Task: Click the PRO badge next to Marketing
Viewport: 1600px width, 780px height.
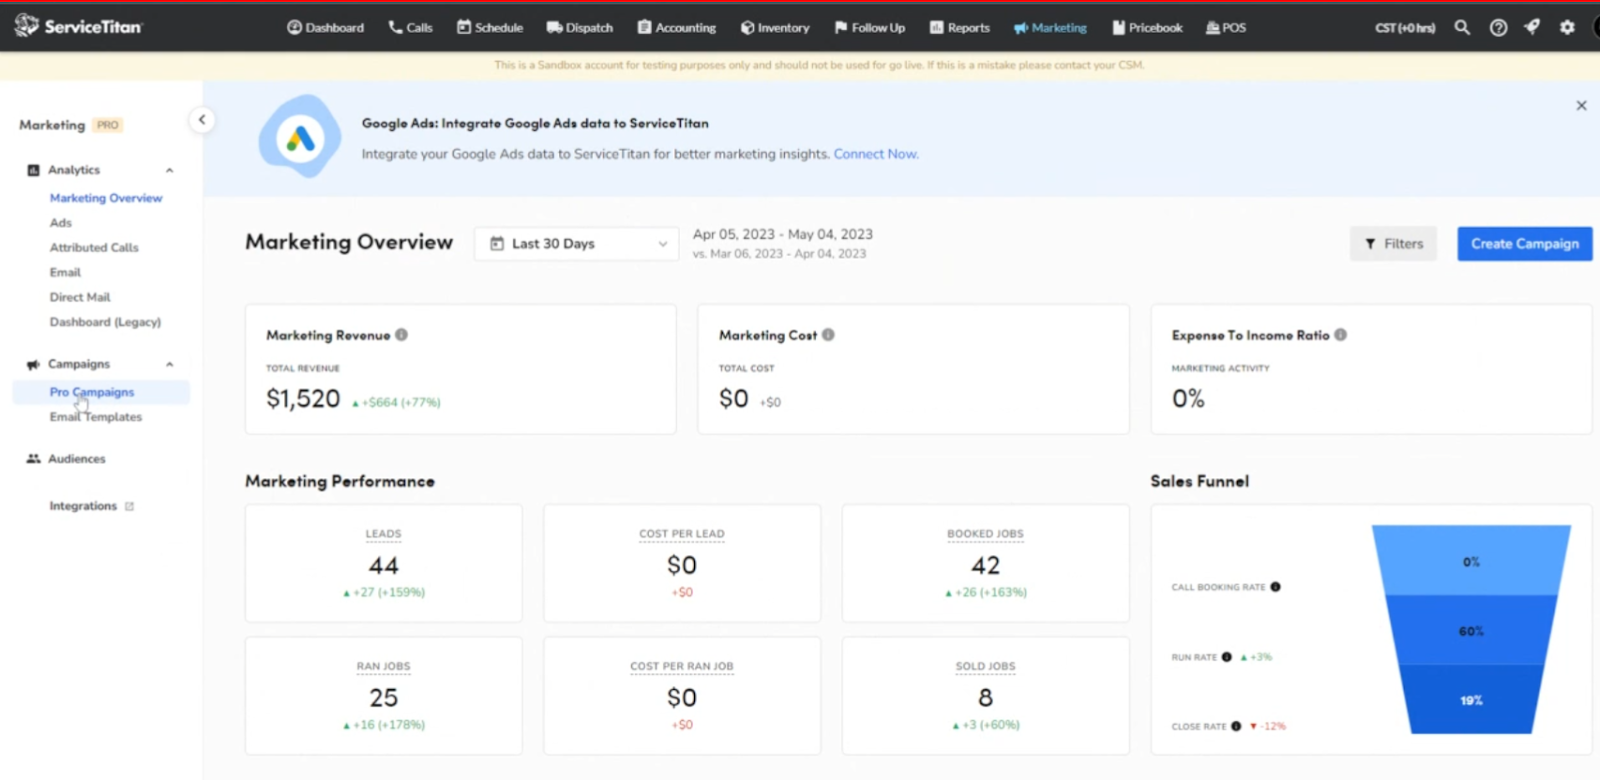Action: [108, 125]
